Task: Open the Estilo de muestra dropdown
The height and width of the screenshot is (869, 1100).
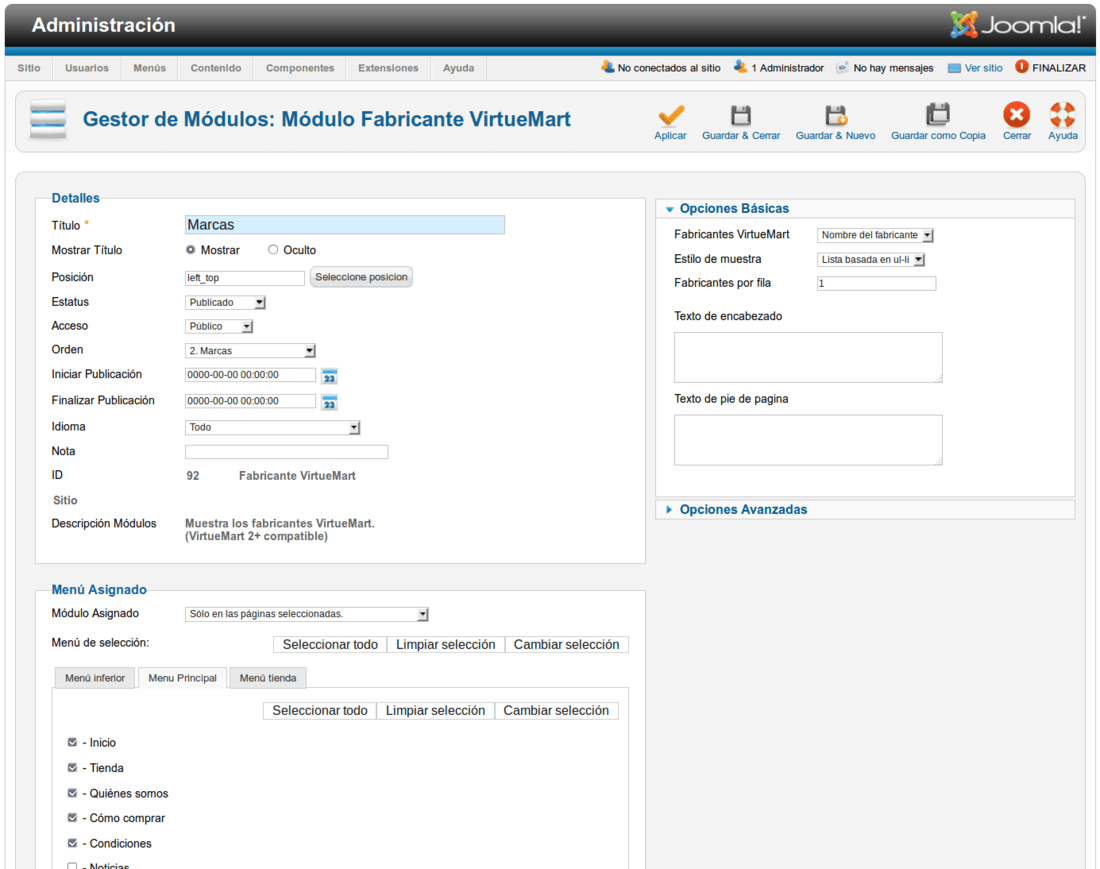Action: tap(871, 260)
